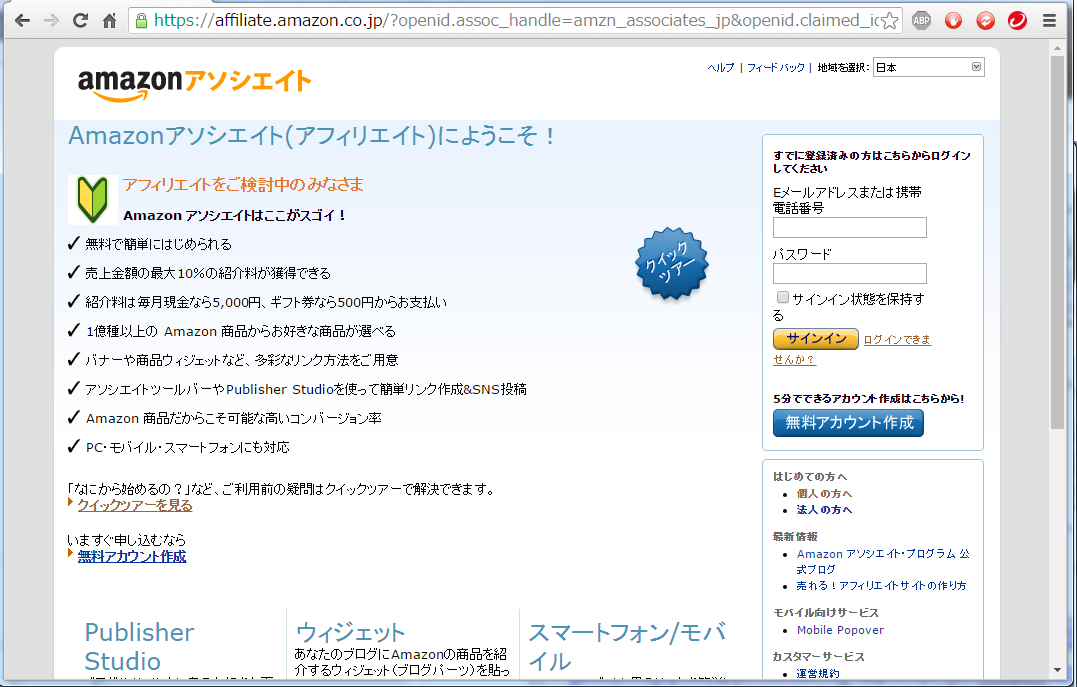This screenshot has width=1077, height=687.
Task: Open the 売れる！アフィリエイトサイトの作り方 link
Action: tap(881, 586)
